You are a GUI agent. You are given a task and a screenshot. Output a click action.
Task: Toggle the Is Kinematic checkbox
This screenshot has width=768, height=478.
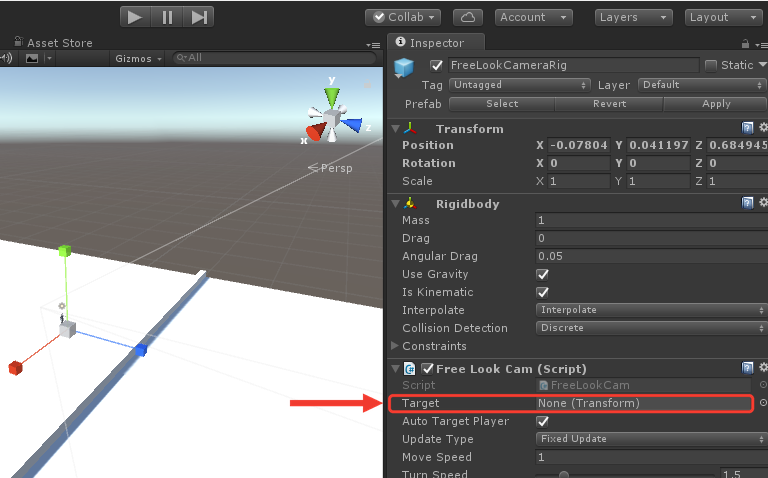pyautogui.click(x=542, y=292)
